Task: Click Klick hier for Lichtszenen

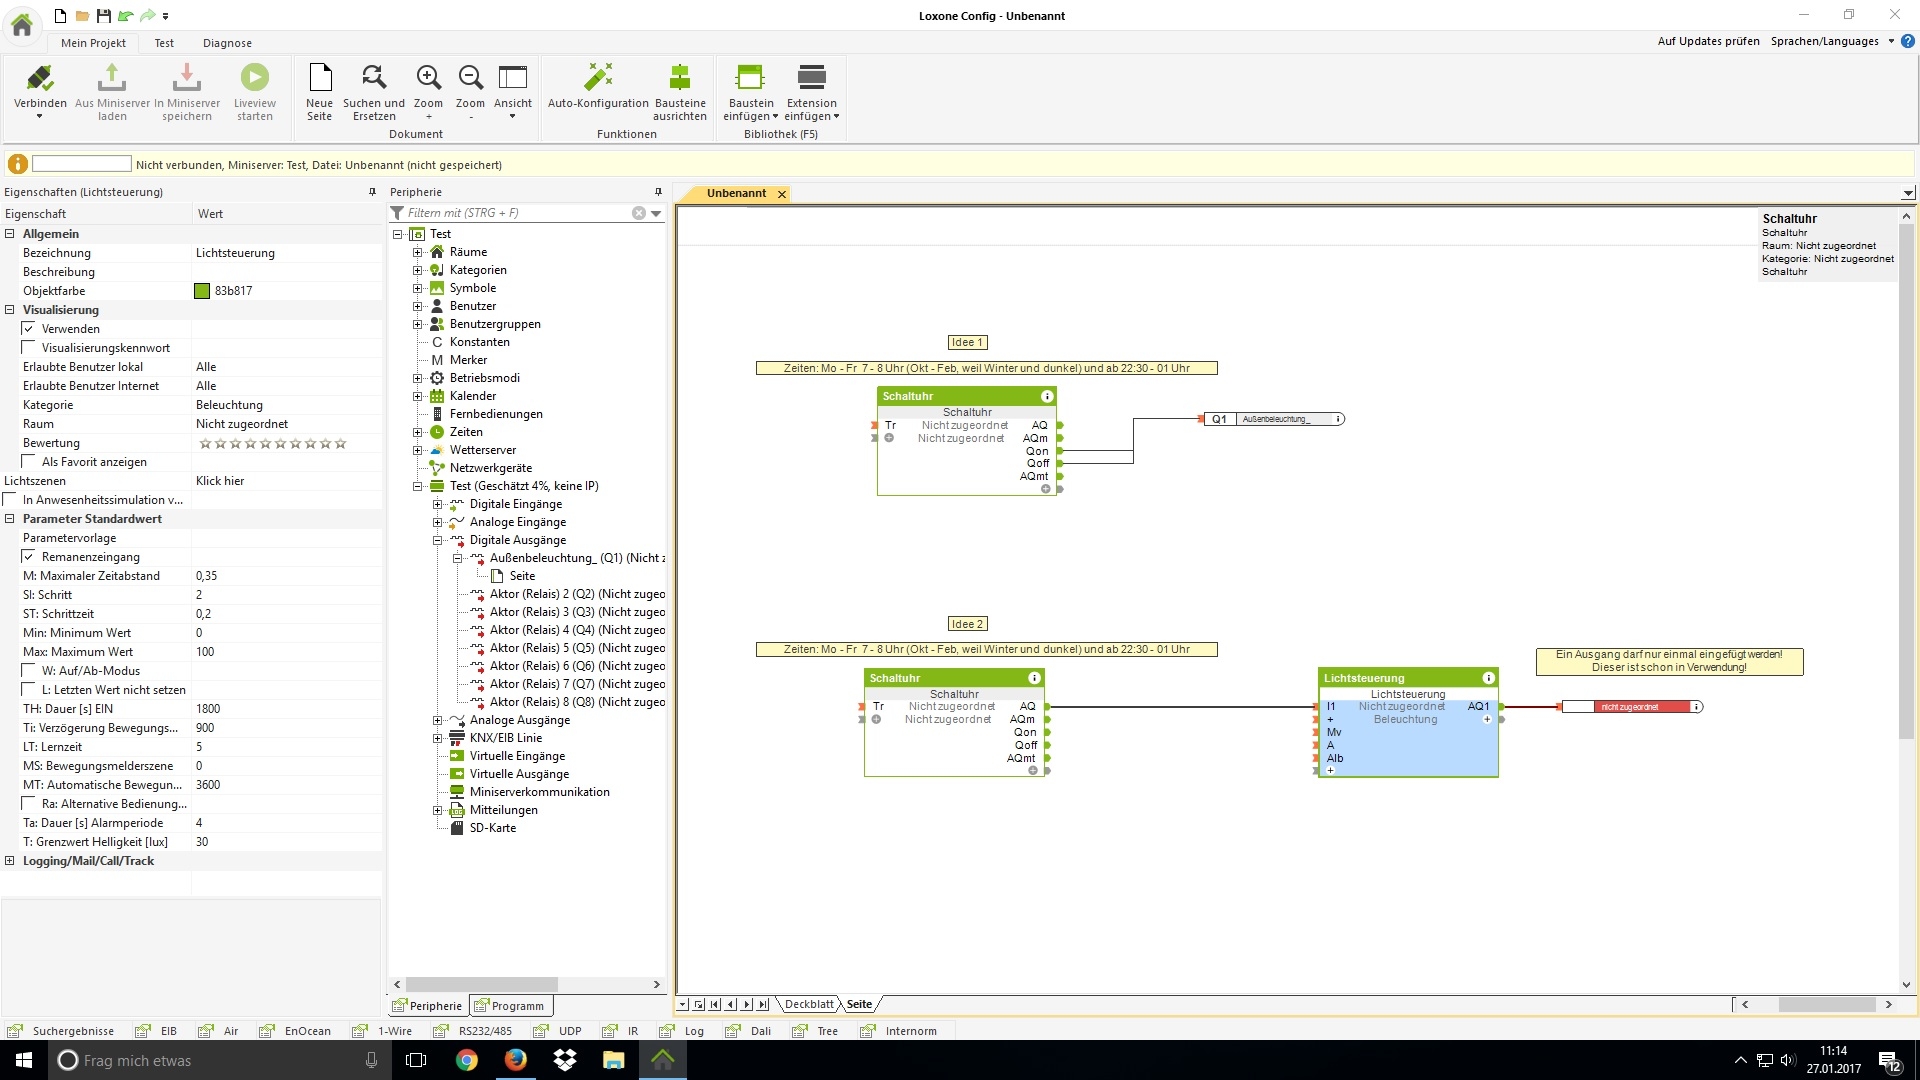Action: click(220, 481)
